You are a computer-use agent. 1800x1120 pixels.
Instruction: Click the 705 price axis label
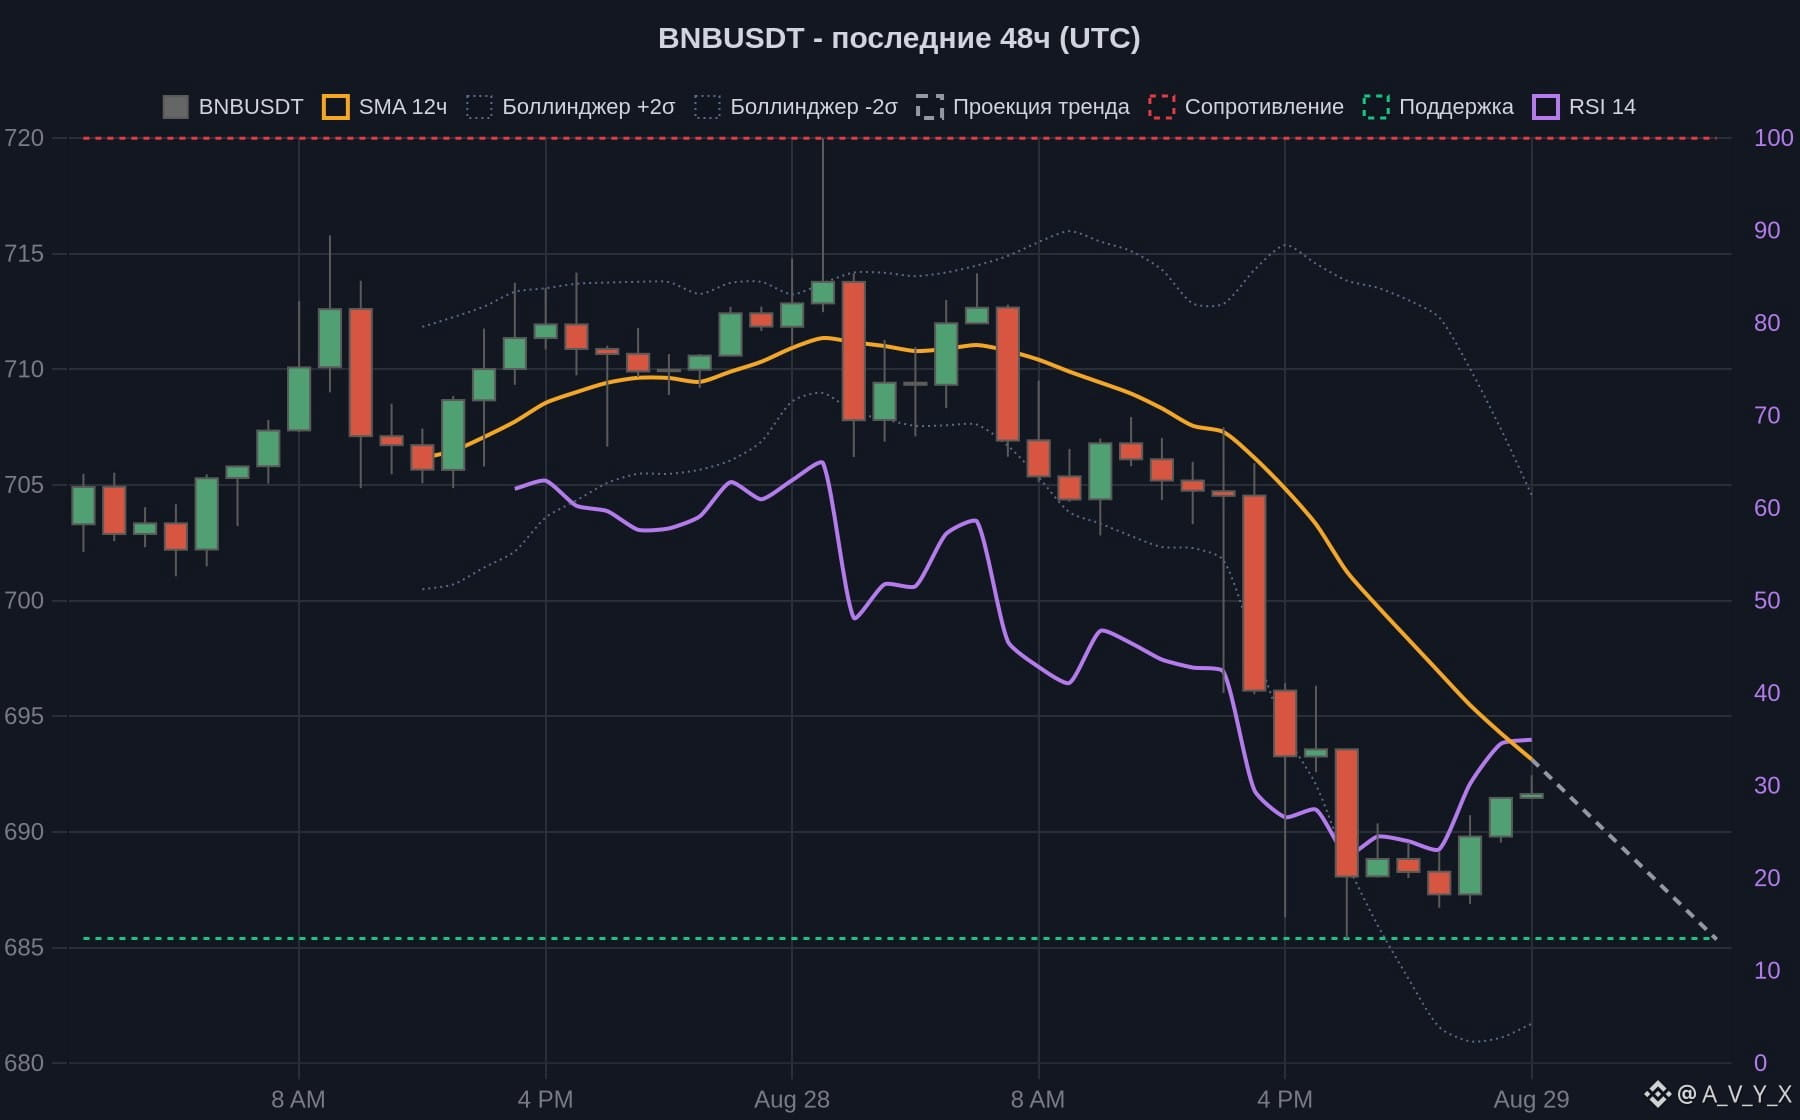click(x=24, y=485)
